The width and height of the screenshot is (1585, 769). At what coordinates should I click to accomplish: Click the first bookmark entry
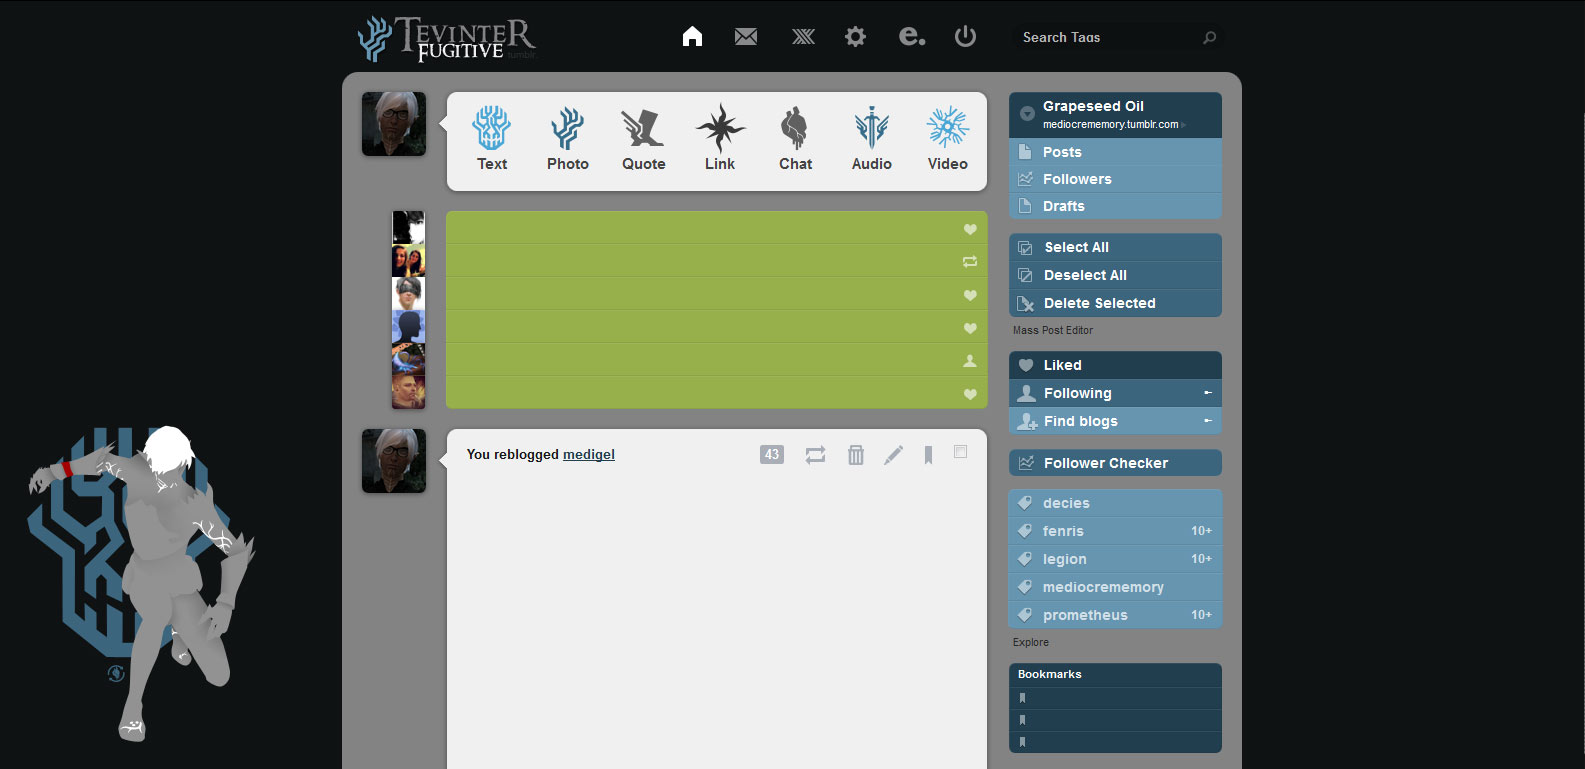(x=1115, y=698)
